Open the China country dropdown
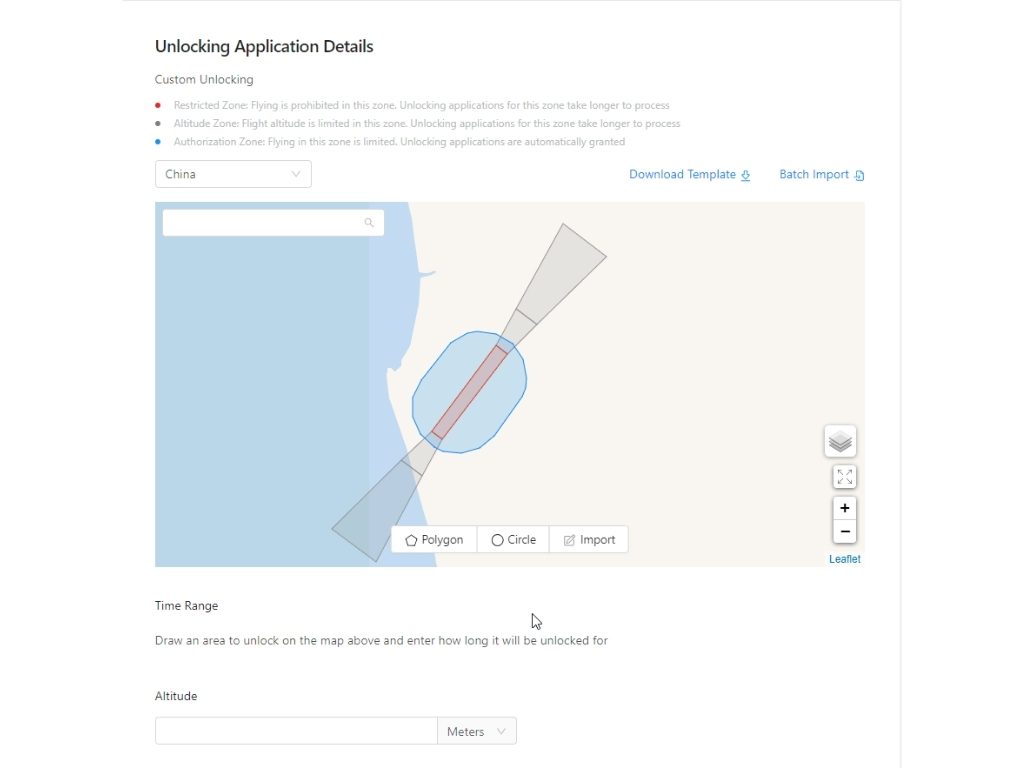The height and width of the screenshot is (768, 1024). coord(232,173)
